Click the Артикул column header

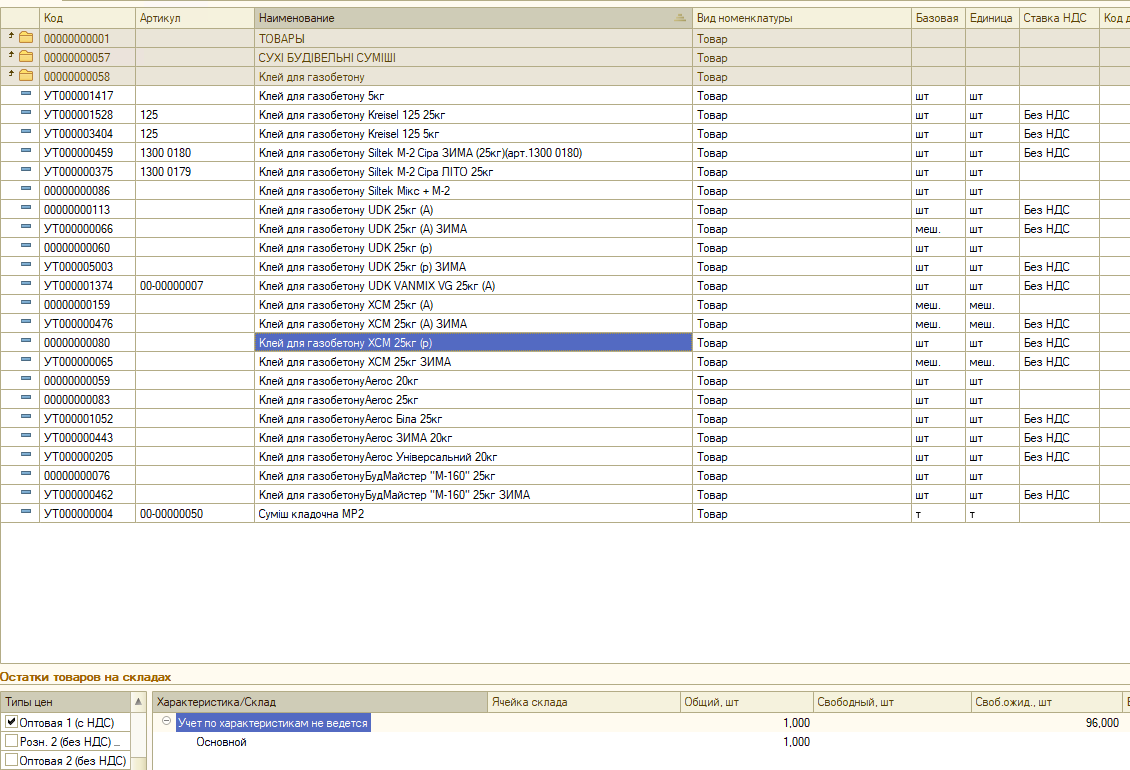pos(195,18)
